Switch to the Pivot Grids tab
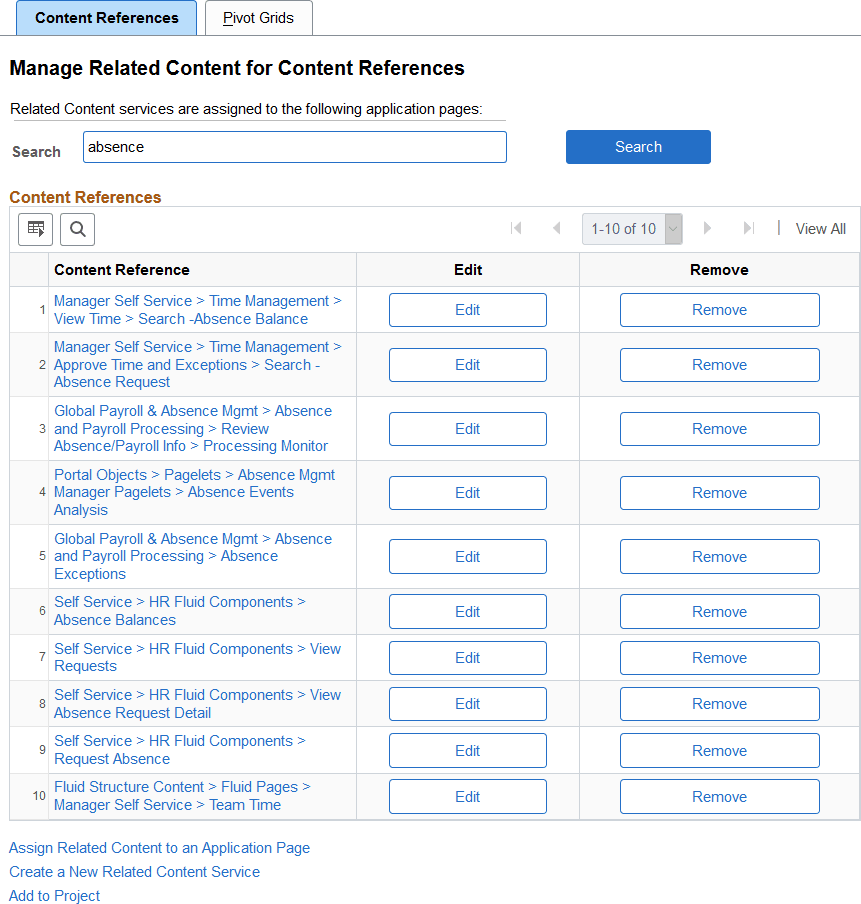The height and width of the screenshot is (904, 861). tap(258, 17)
